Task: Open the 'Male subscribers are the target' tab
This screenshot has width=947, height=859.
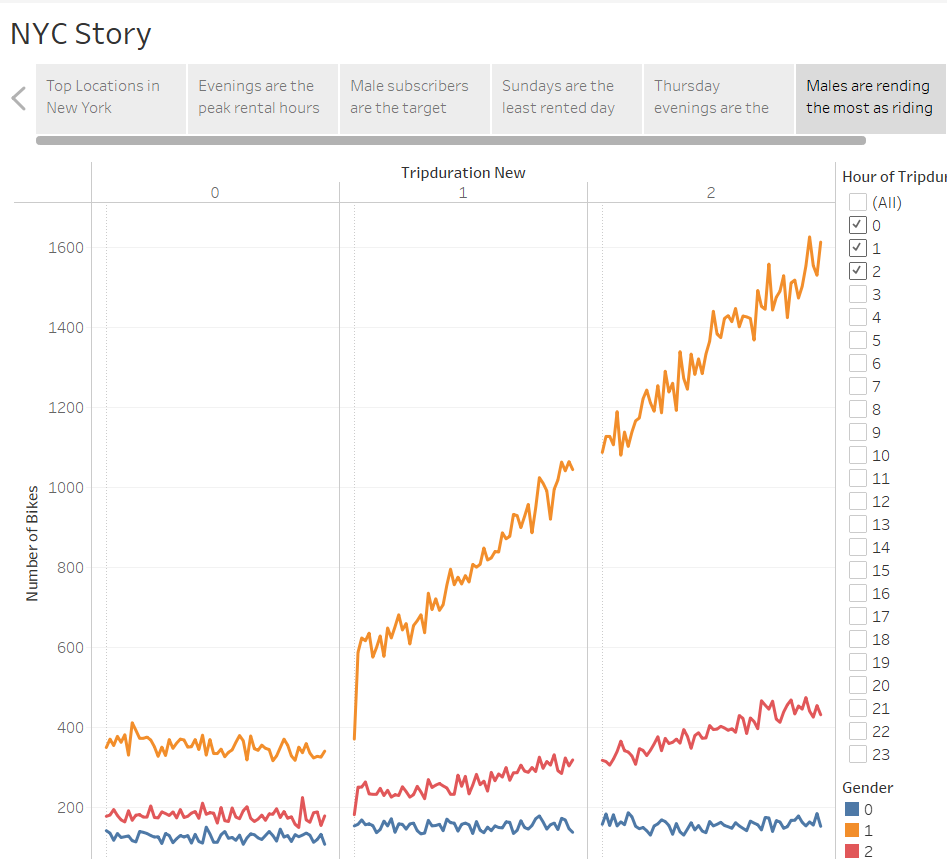Action: coord(414,98)
